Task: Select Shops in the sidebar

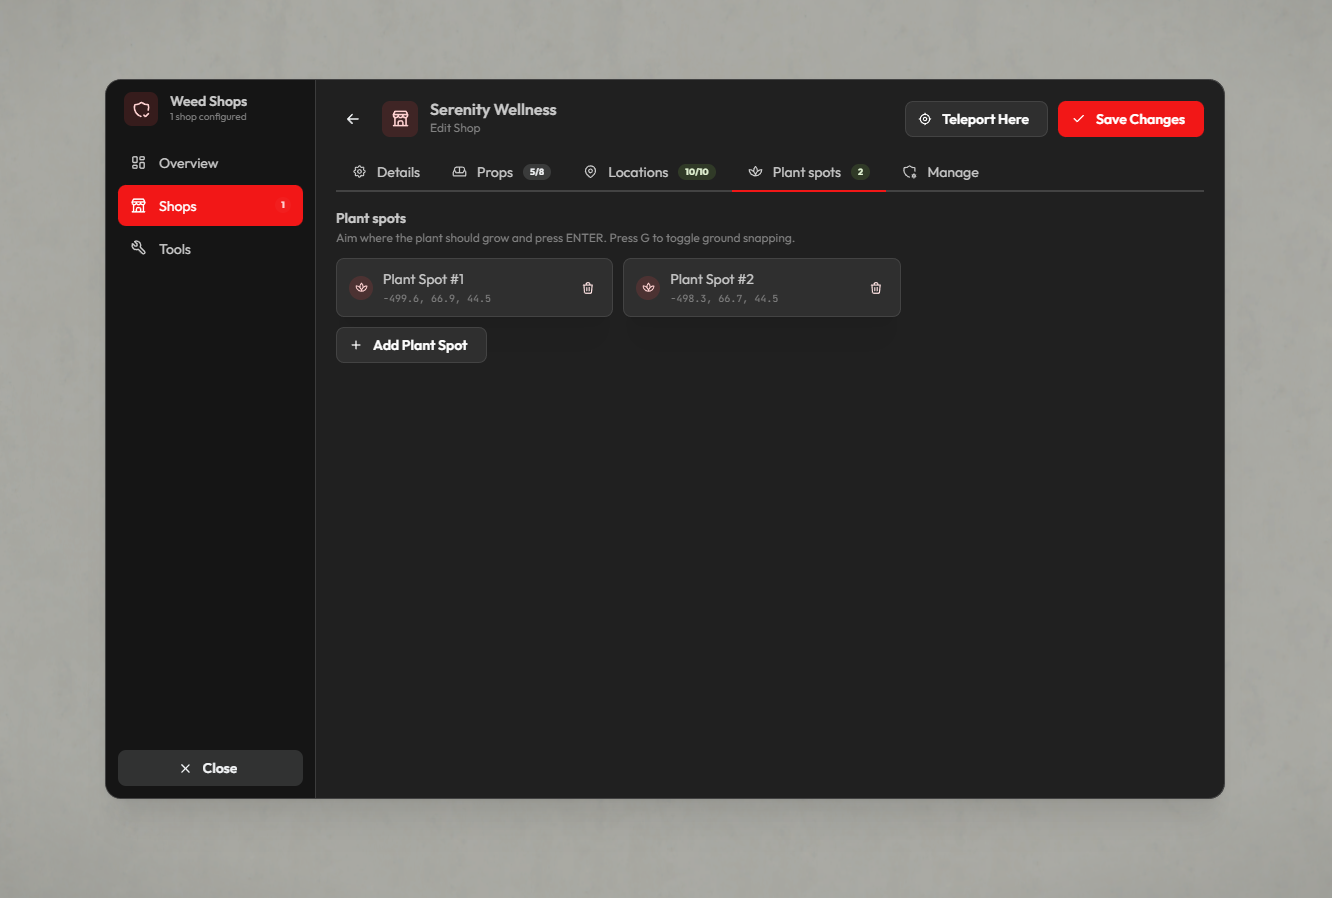Action: click(x=210, y=206)
